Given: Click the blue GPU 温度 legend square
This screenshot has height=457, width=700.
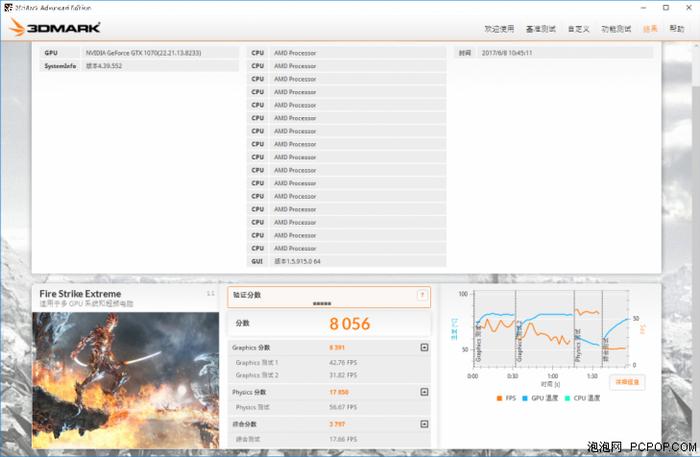Looking at the screenshot, I should [x=525, y=398].
